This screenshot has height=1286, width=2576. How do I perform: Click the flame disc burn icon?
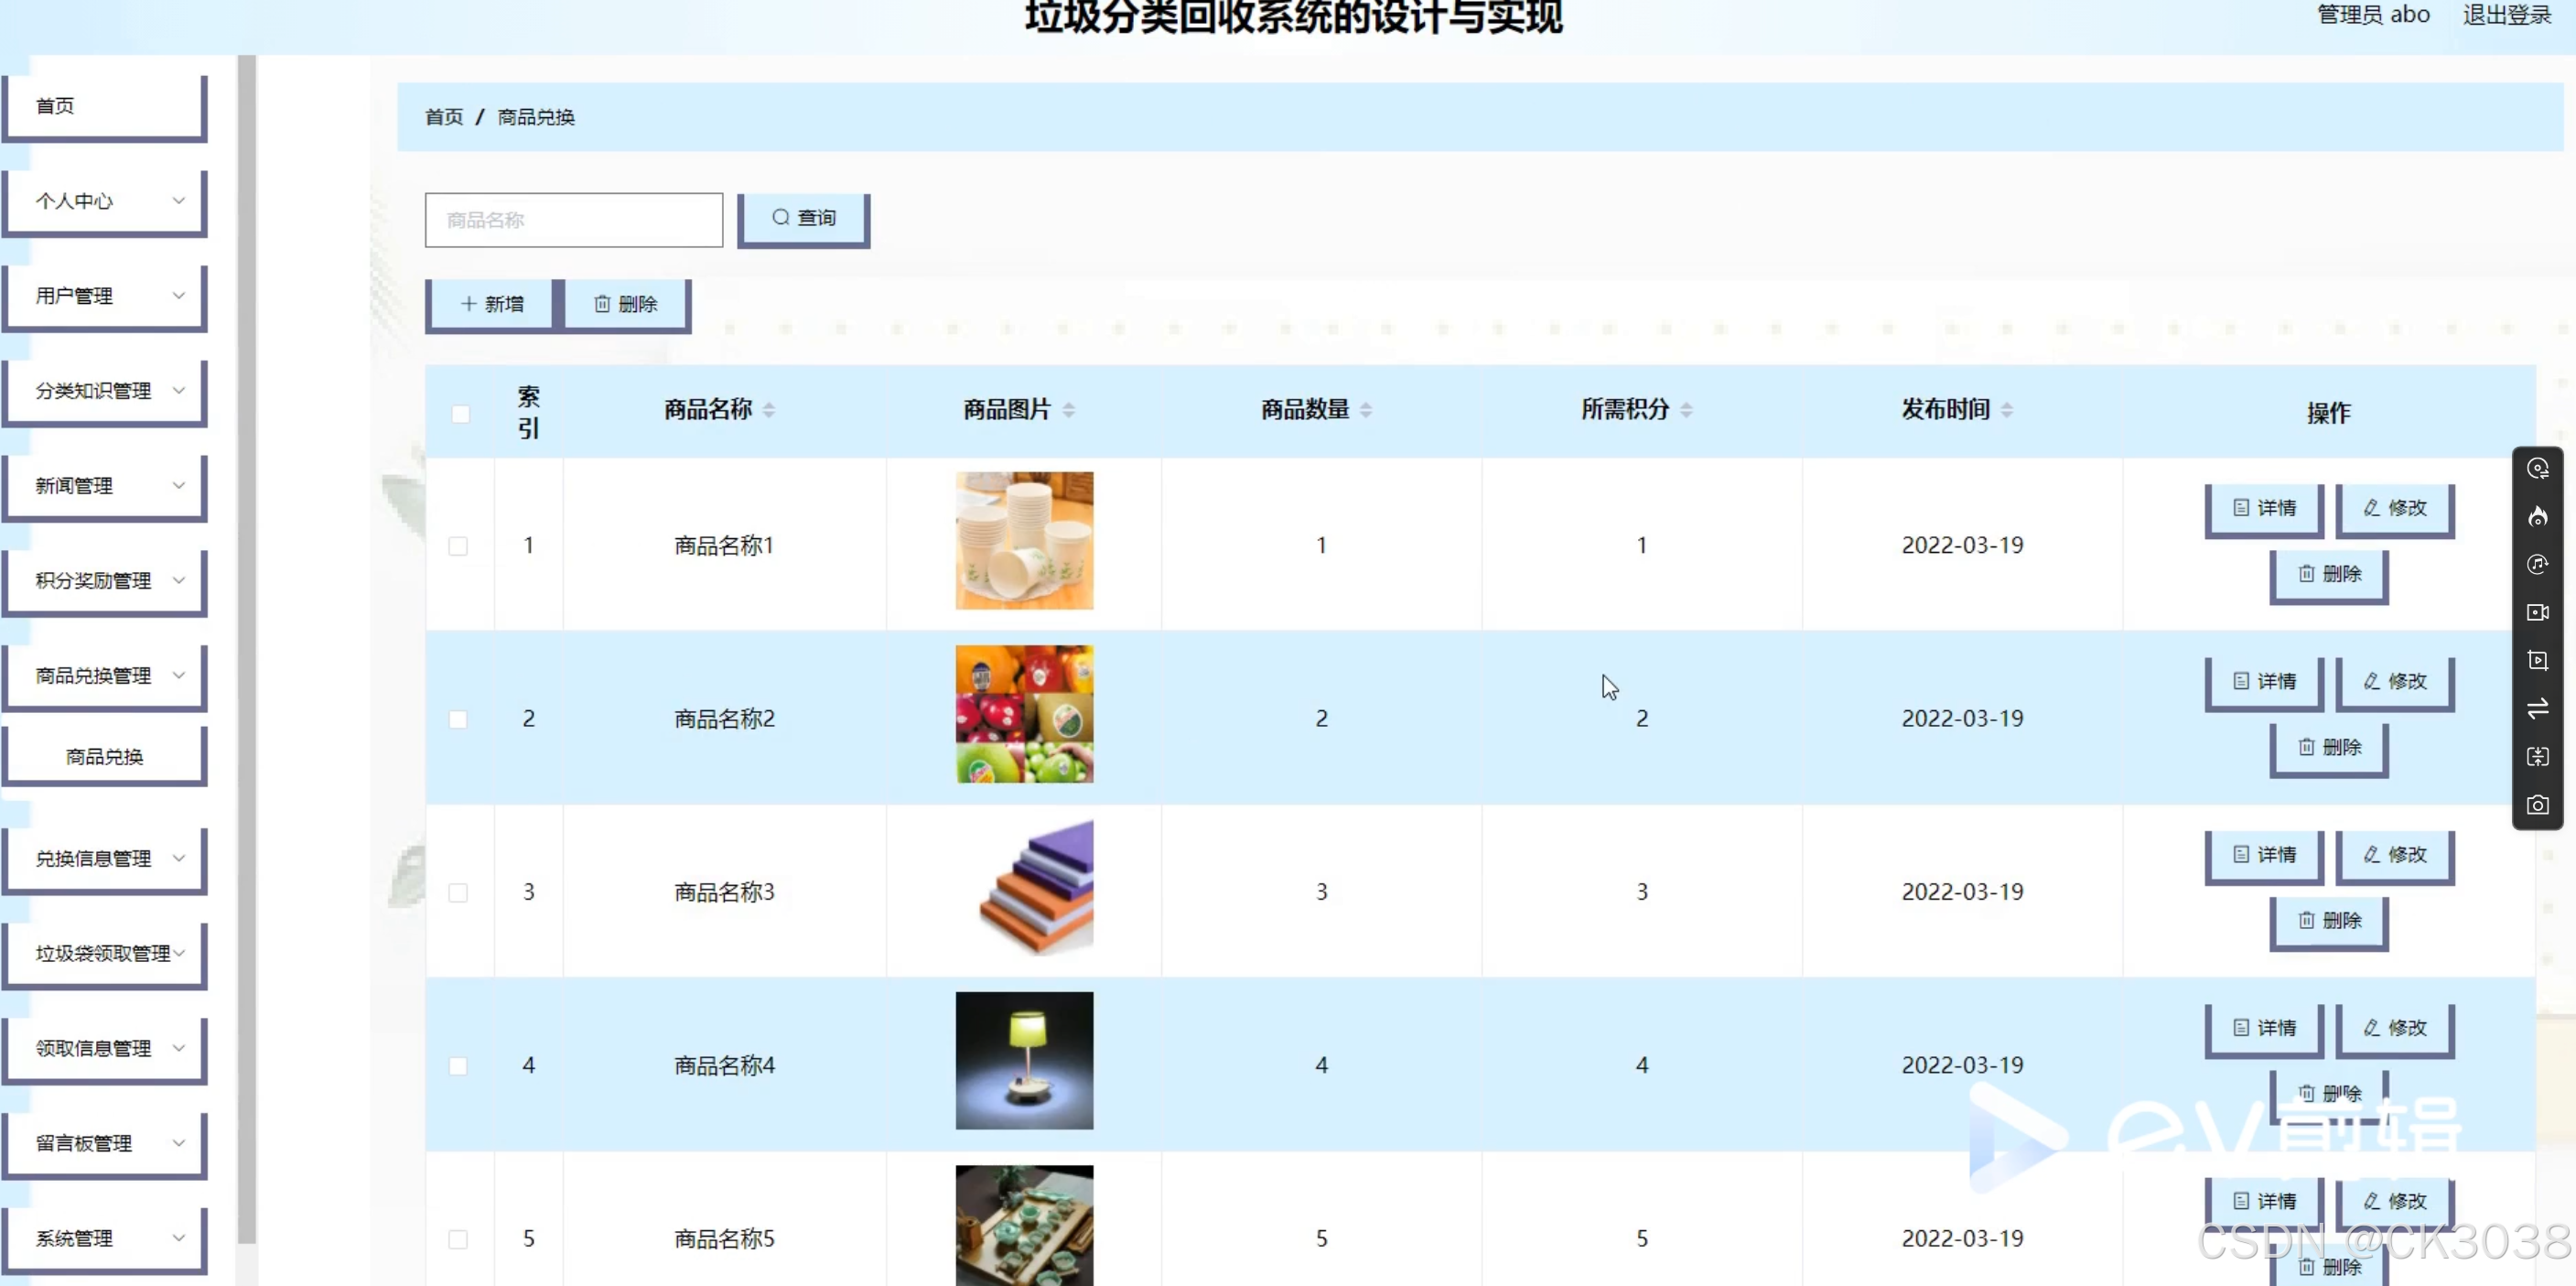2537,516
